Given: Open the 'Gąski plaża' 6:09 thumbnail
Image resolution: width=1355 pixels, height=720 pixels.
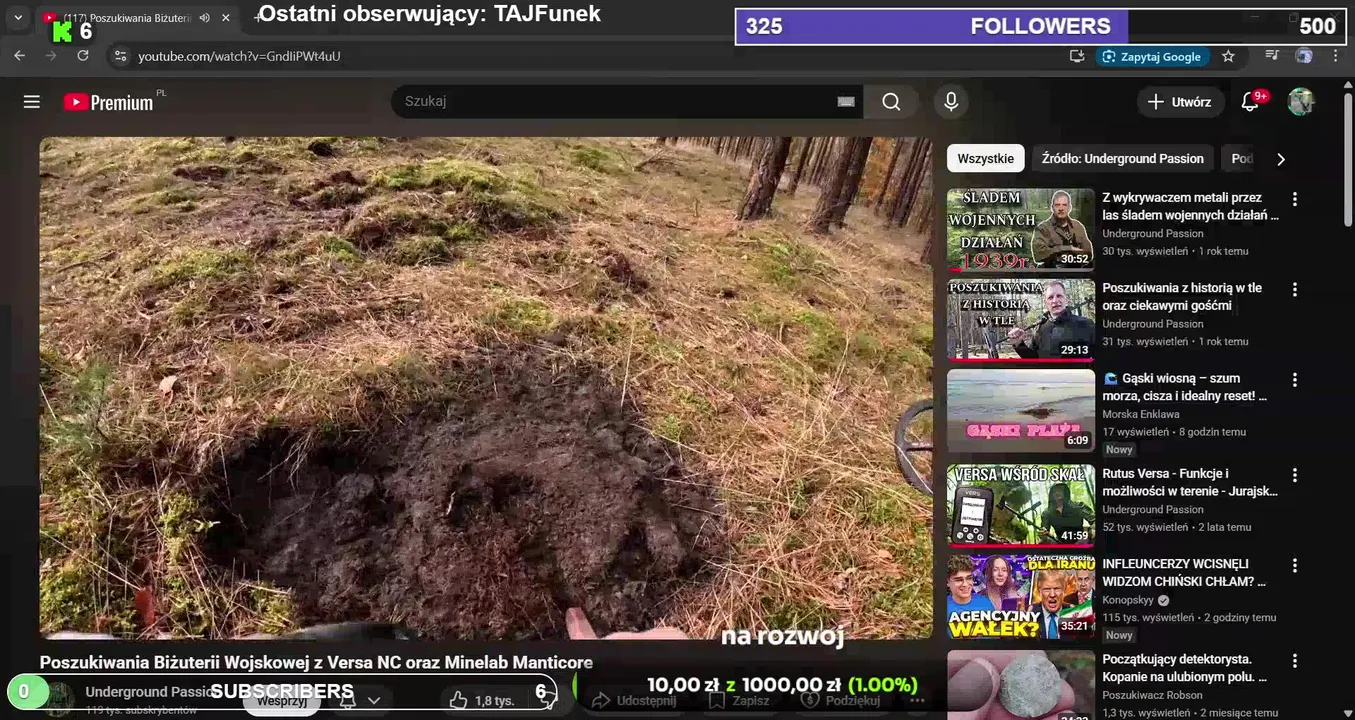Looking at the screenshot, I should coord(1021,410).
